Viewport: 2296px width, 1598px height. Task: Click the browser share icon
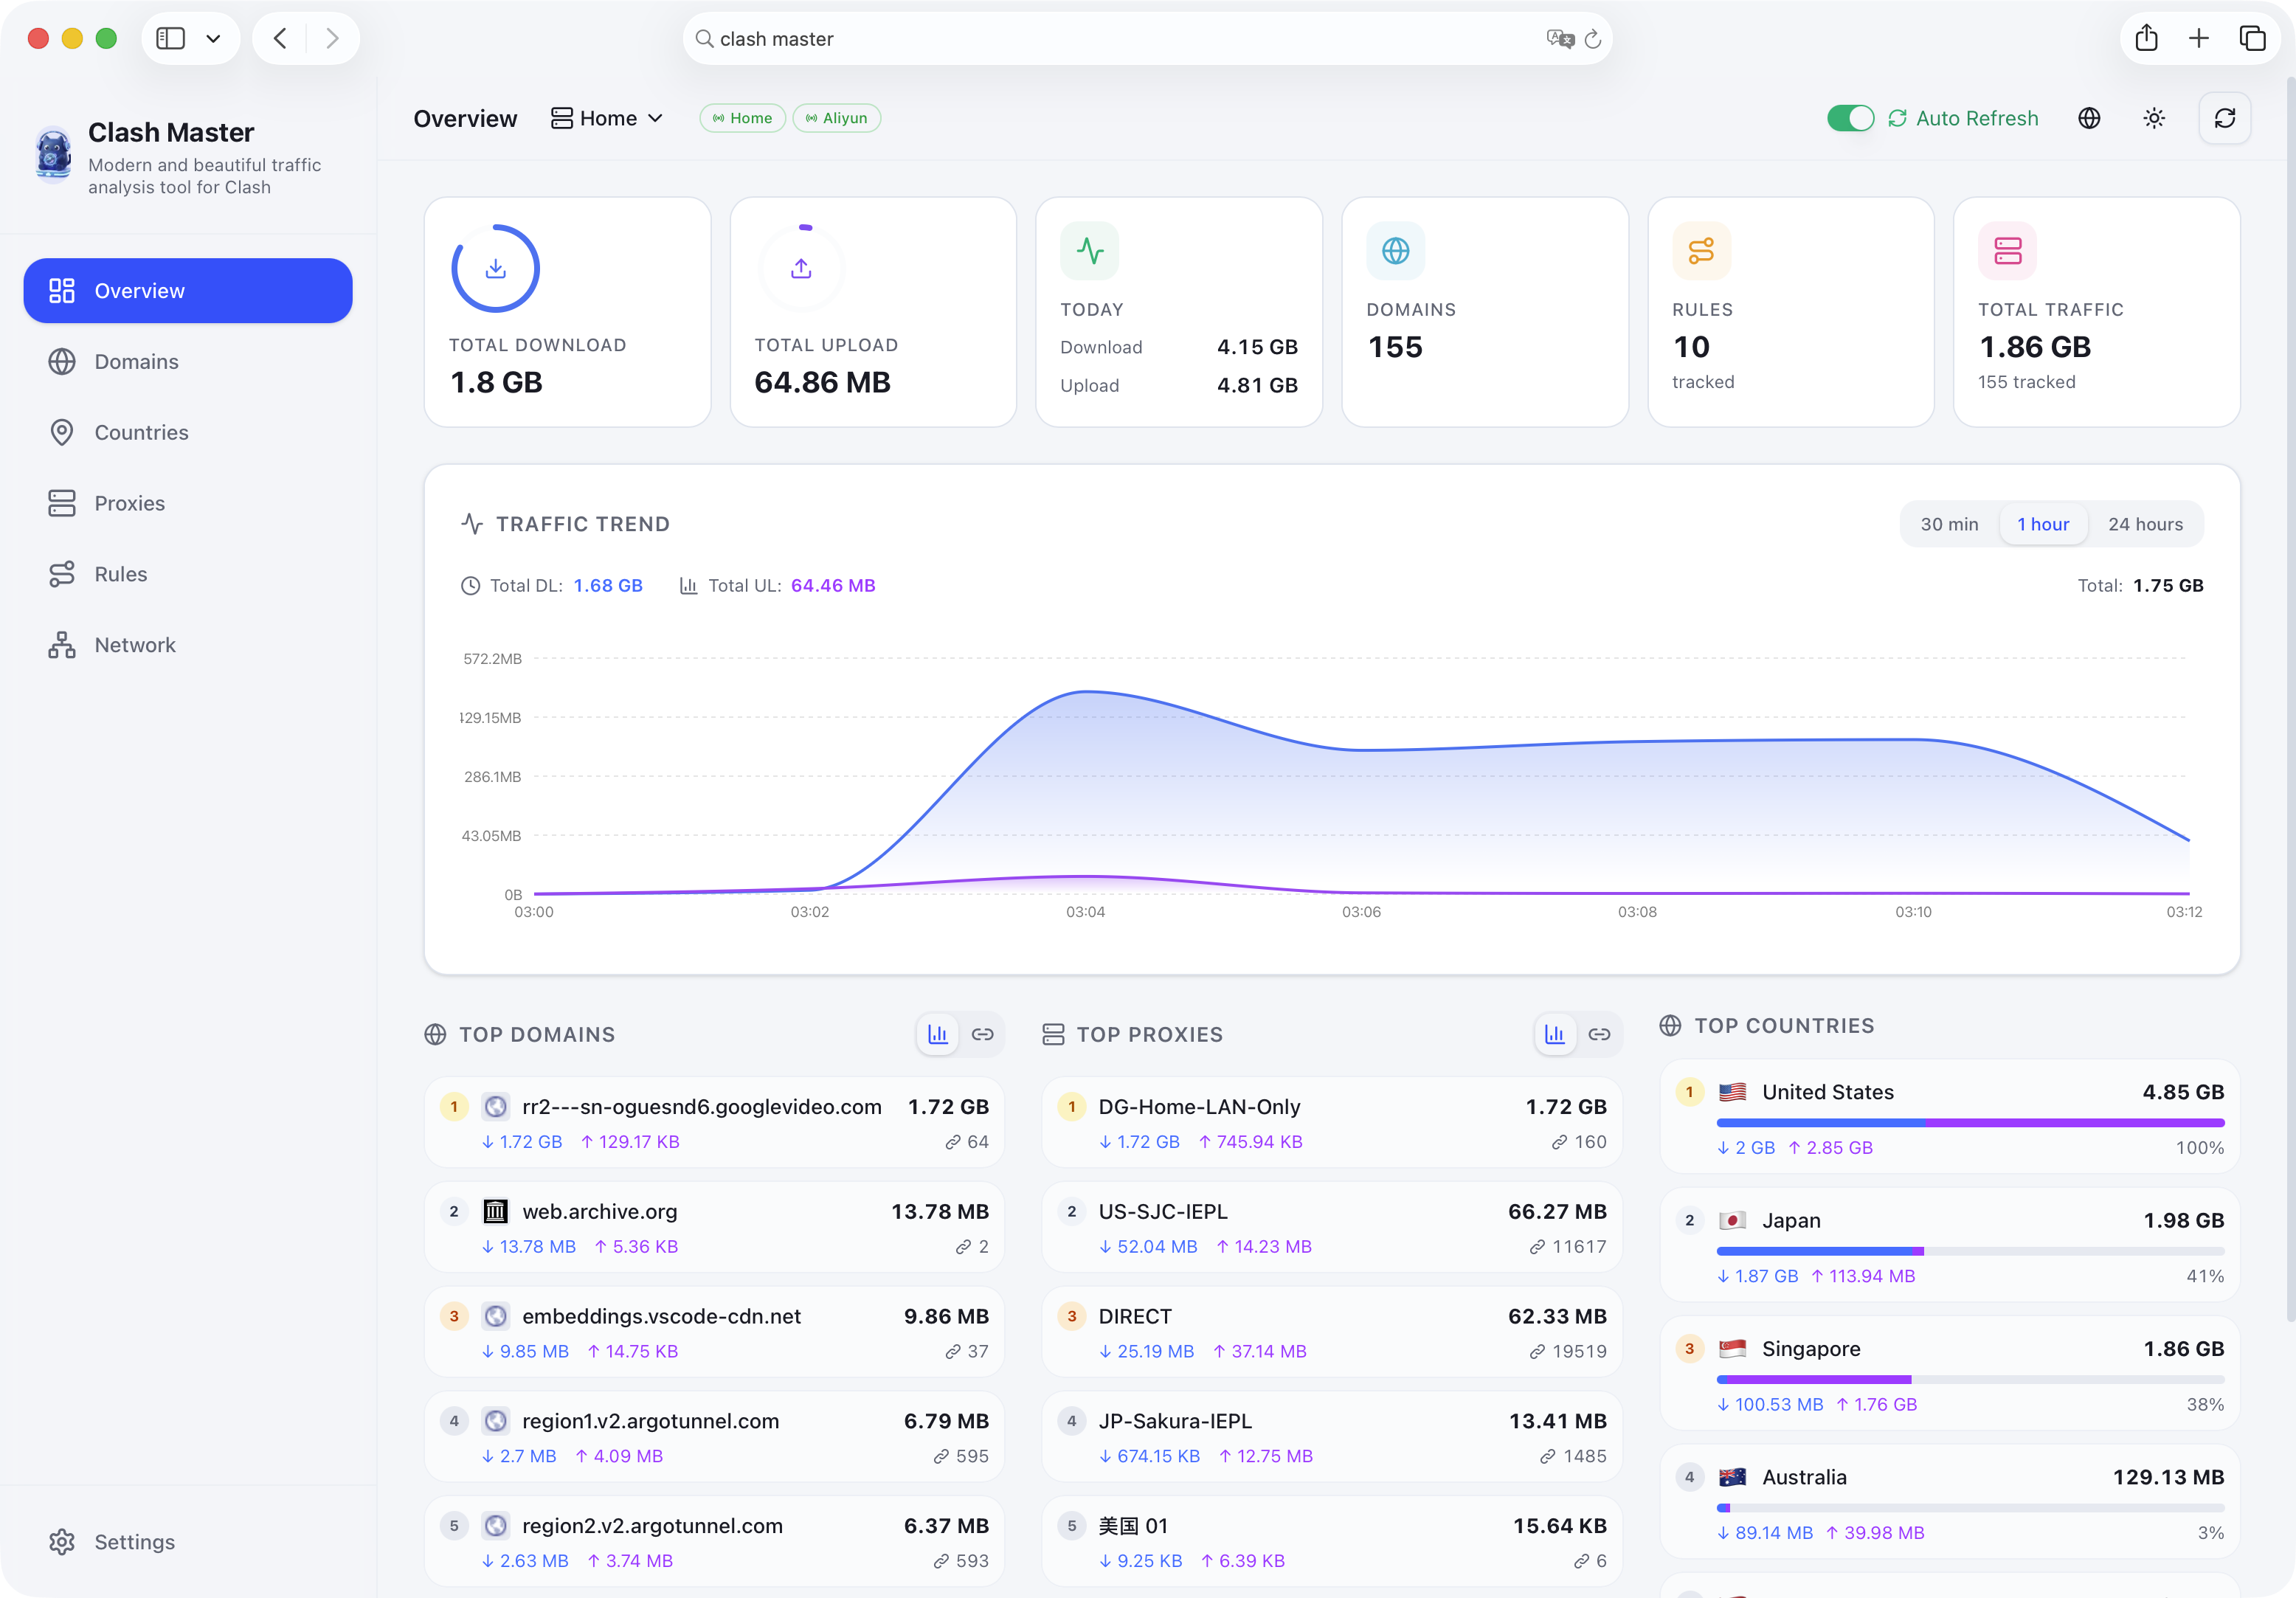pos(2146,39)
